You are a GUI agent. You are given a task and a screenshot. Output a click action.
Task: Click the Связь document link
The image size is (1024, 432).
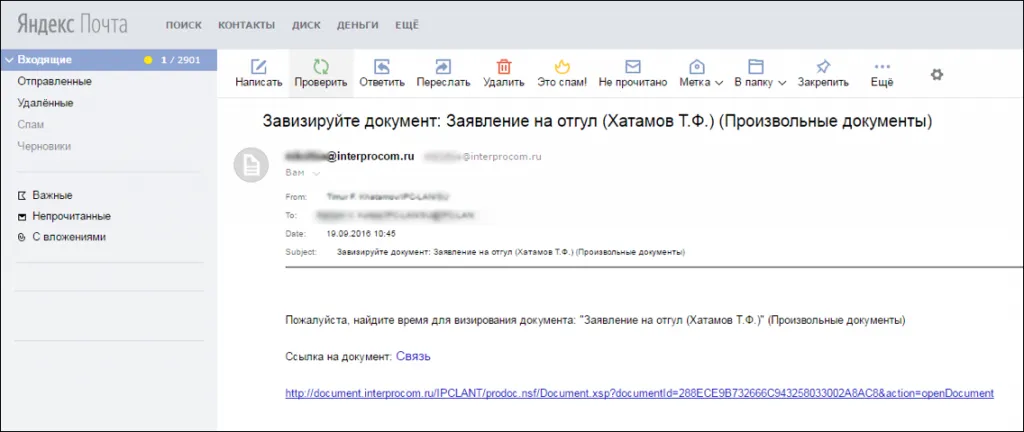tap(413, 356)
